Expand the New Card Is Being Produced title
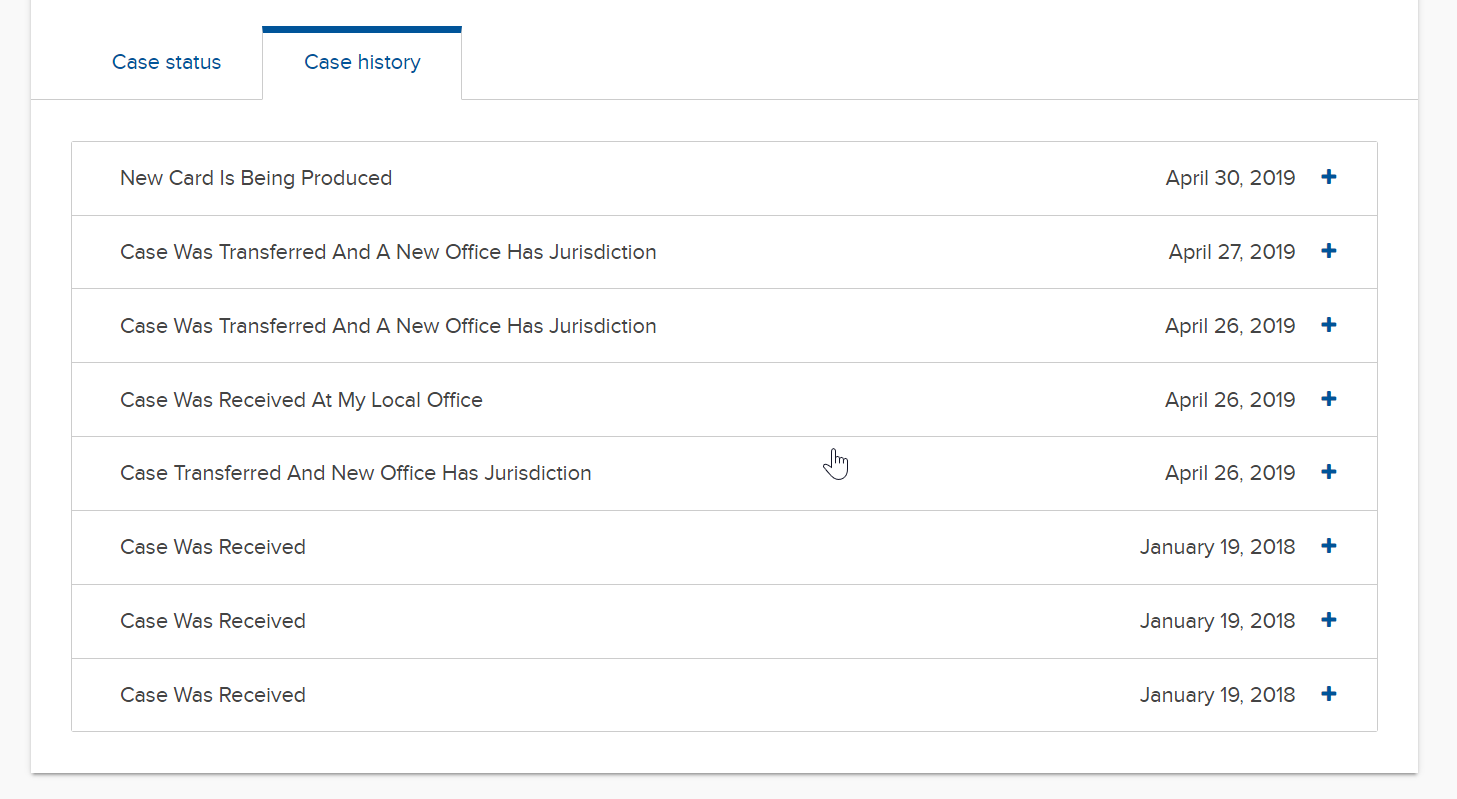1457x799 pixels. (x=256, y=178)
